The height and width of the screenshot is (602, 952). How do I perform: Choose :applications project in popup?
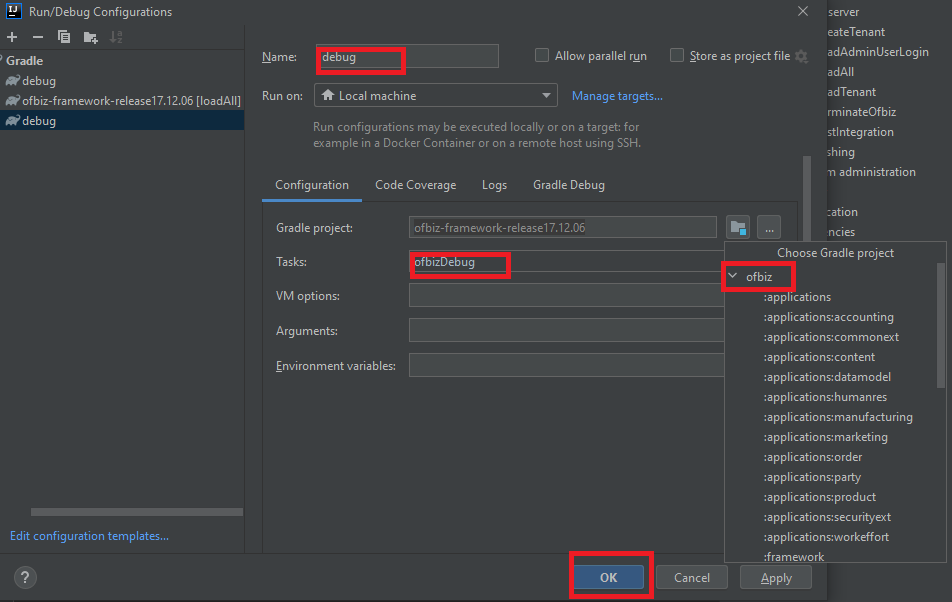pyautogui.click(x=797, y=297)
